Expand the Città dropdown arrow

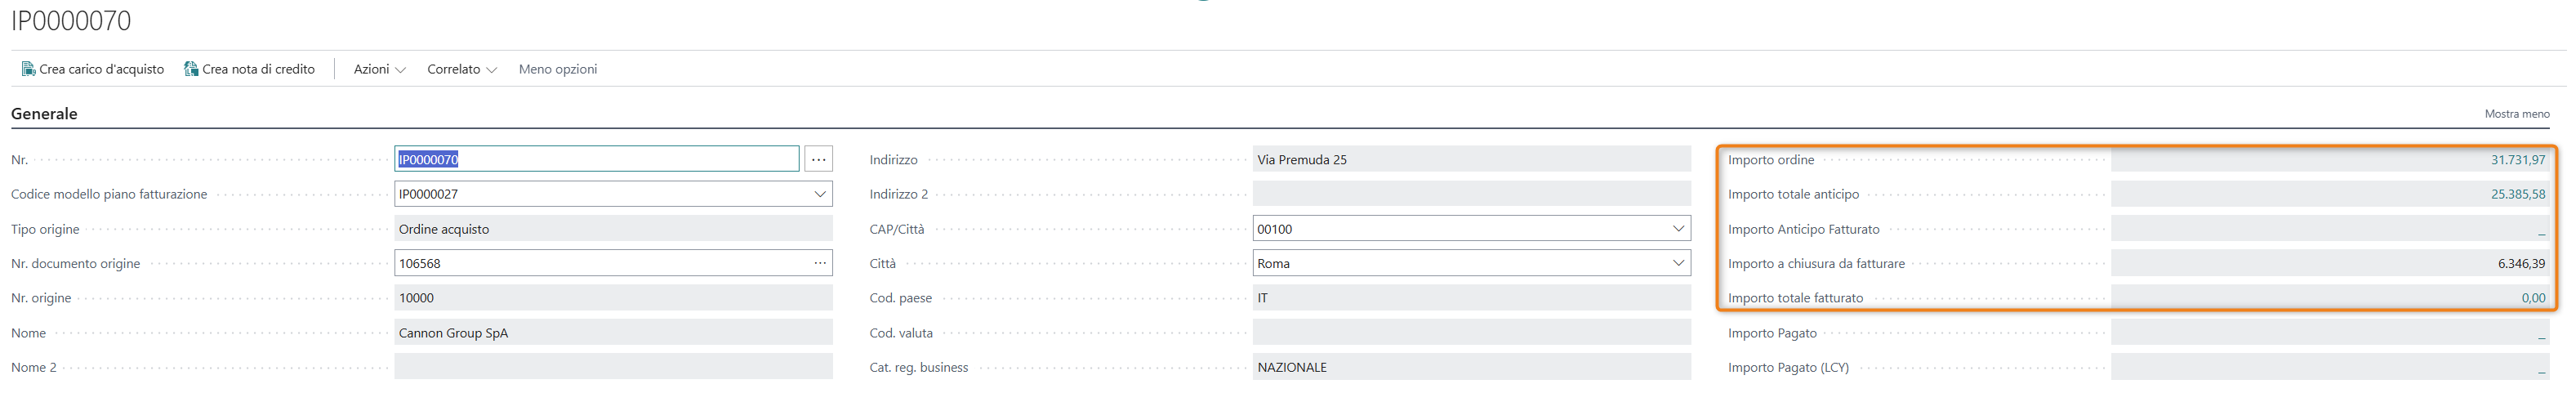pos(1678,263)
